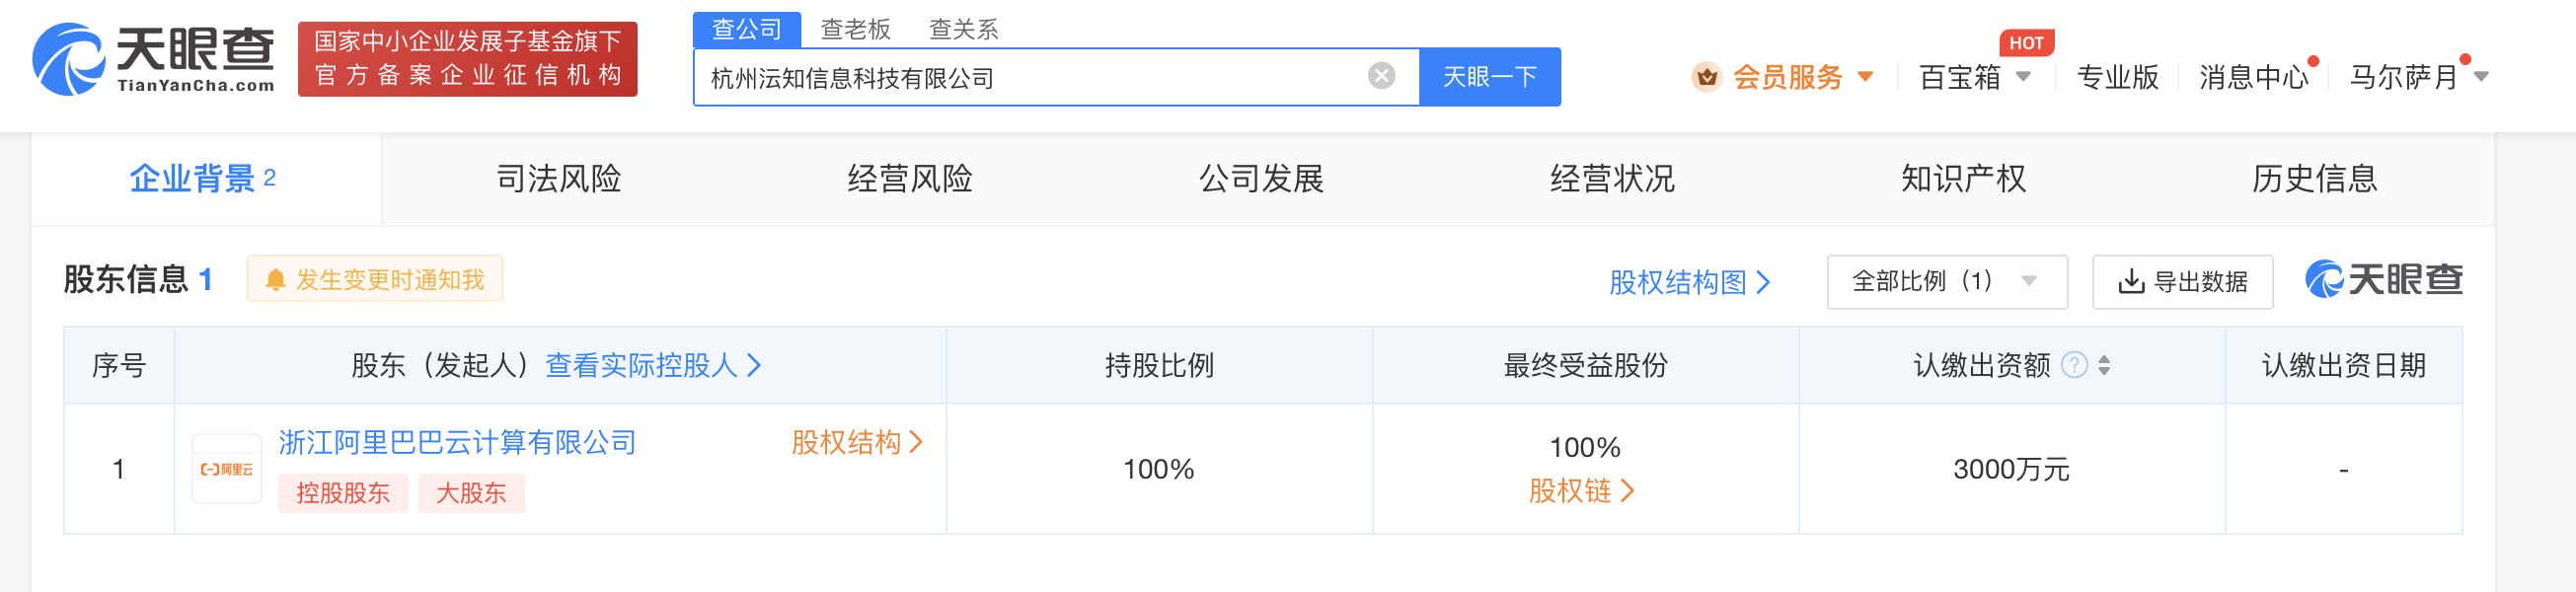Click the HOT badge above 百宝箱
Image resolution: width=2576 pixels, height=592 pixels.
pyautogui.click(x=2026, y=43)
